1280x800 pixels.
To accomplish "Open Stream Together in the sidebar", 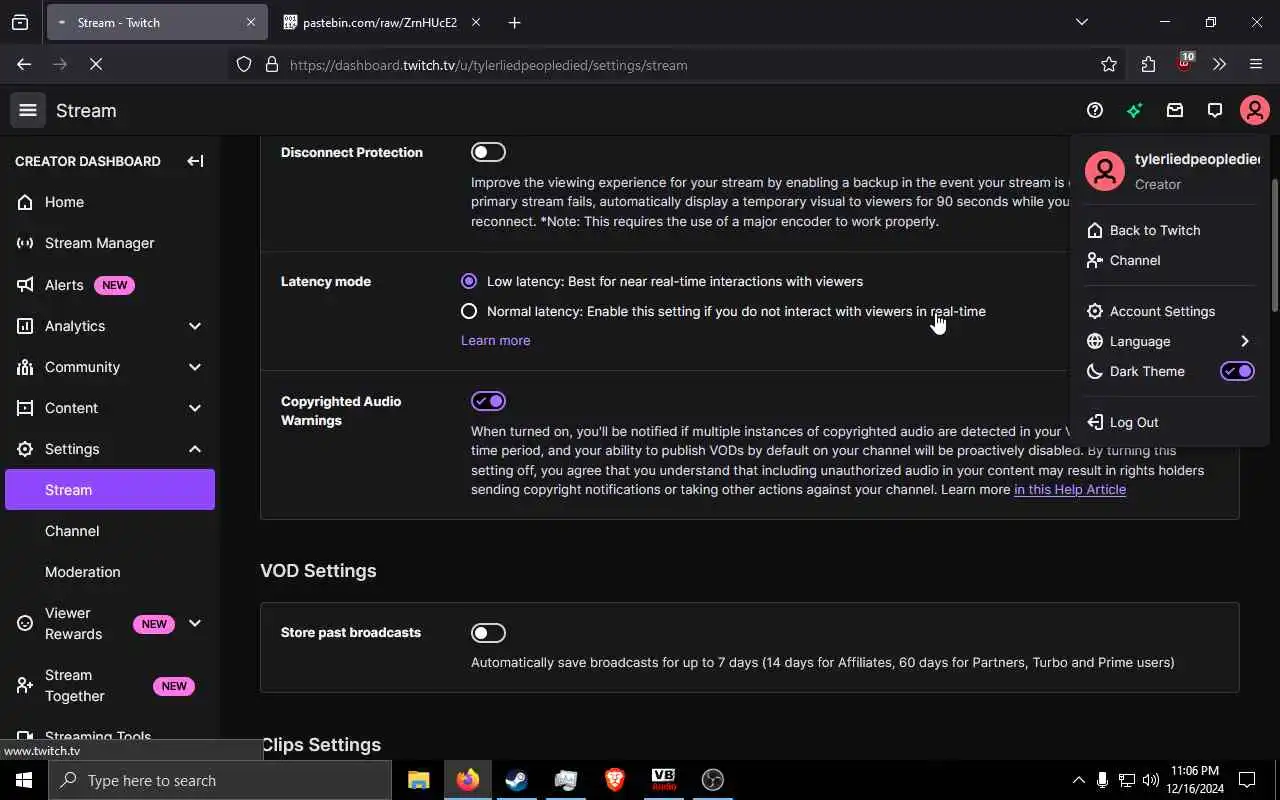I will pos(110,685).
